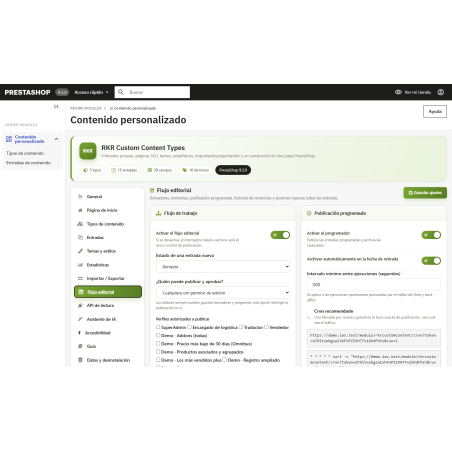Check Demo - Productos asociados y agrupados
This screenshot has width=452, height=452.
point(158,352)
